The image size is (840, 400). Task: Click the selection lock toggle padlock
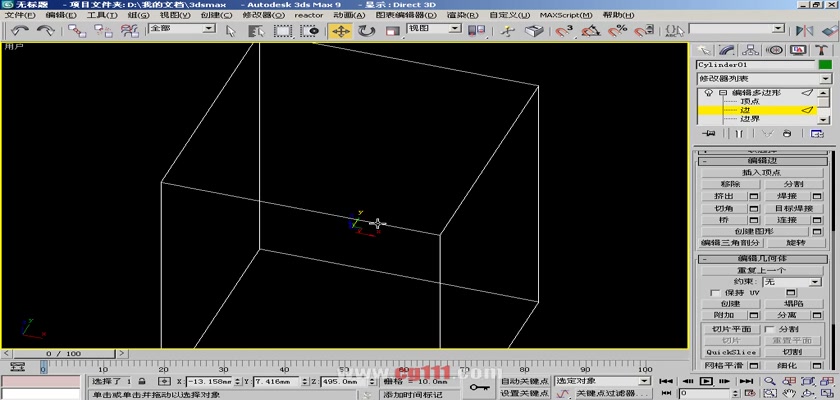(141, 382)
